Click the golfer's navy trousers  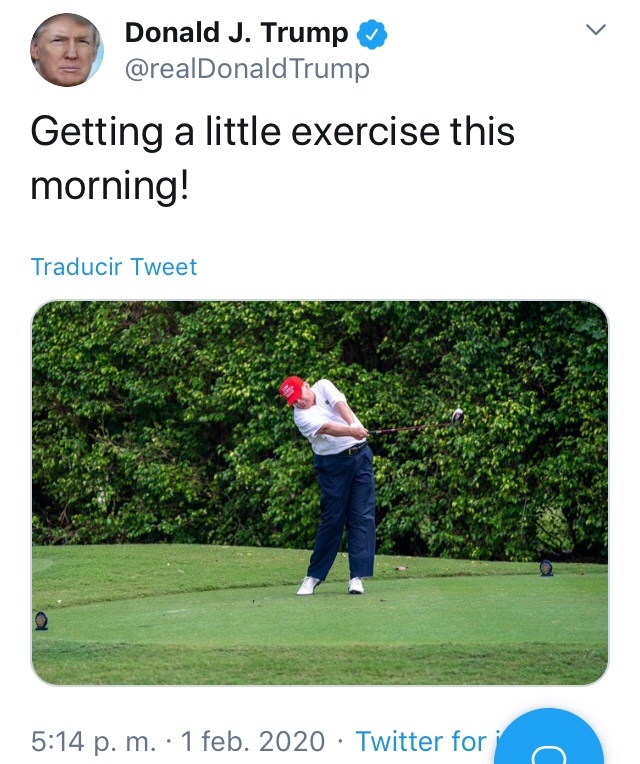(343, 513)
